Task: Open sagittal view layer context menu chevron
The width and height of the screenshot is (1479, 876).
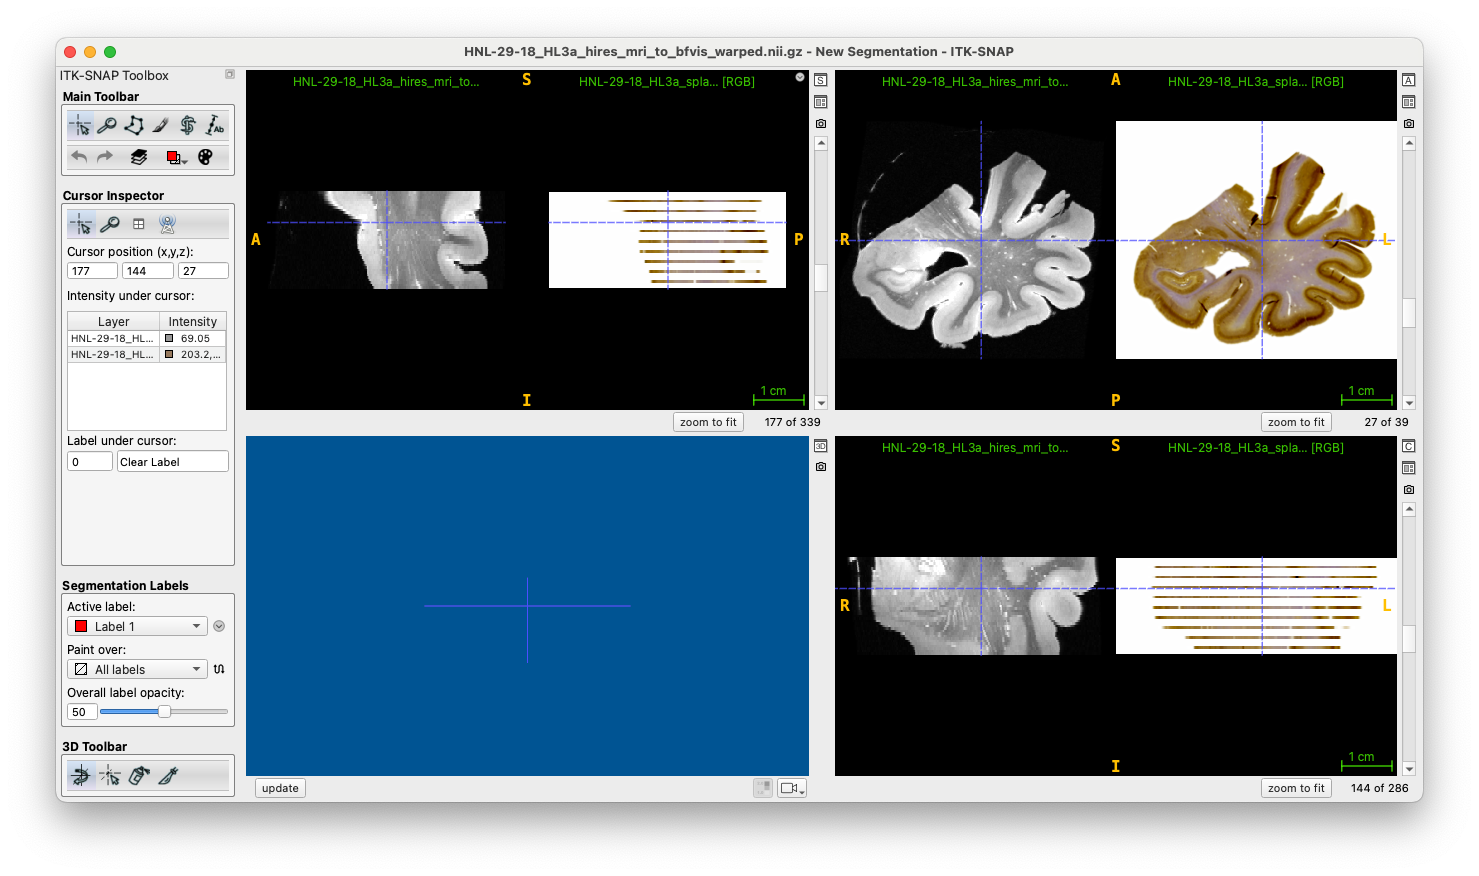Action: [x=800, y=77]
